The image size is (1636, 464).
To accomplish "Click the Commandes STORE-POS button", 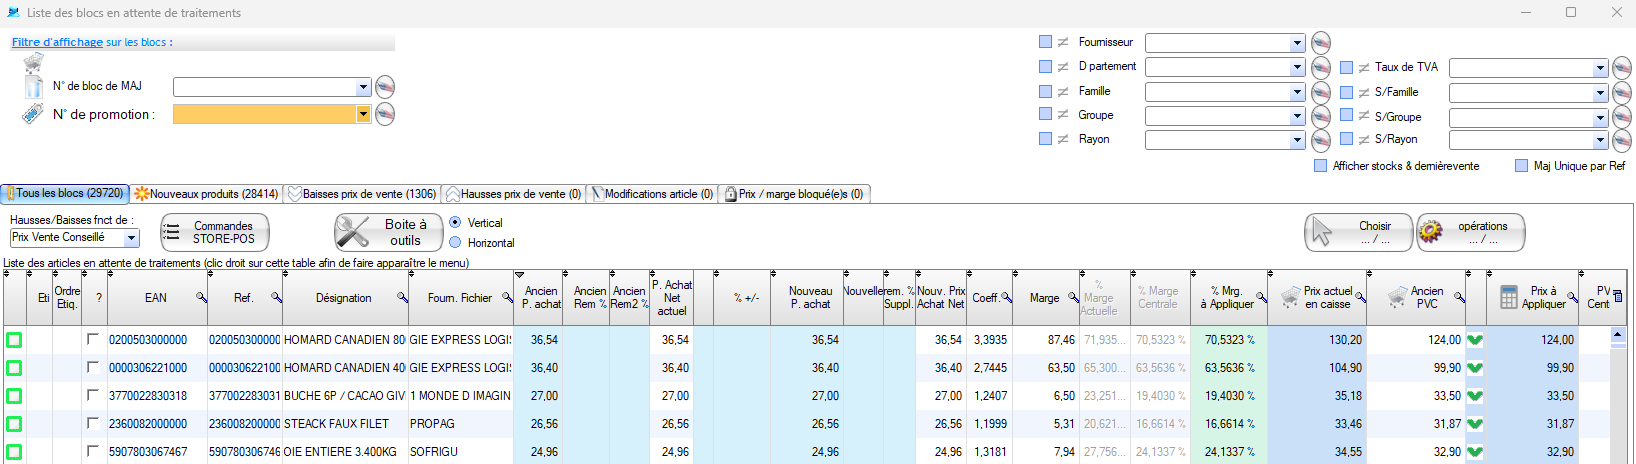I will [215, 233].
